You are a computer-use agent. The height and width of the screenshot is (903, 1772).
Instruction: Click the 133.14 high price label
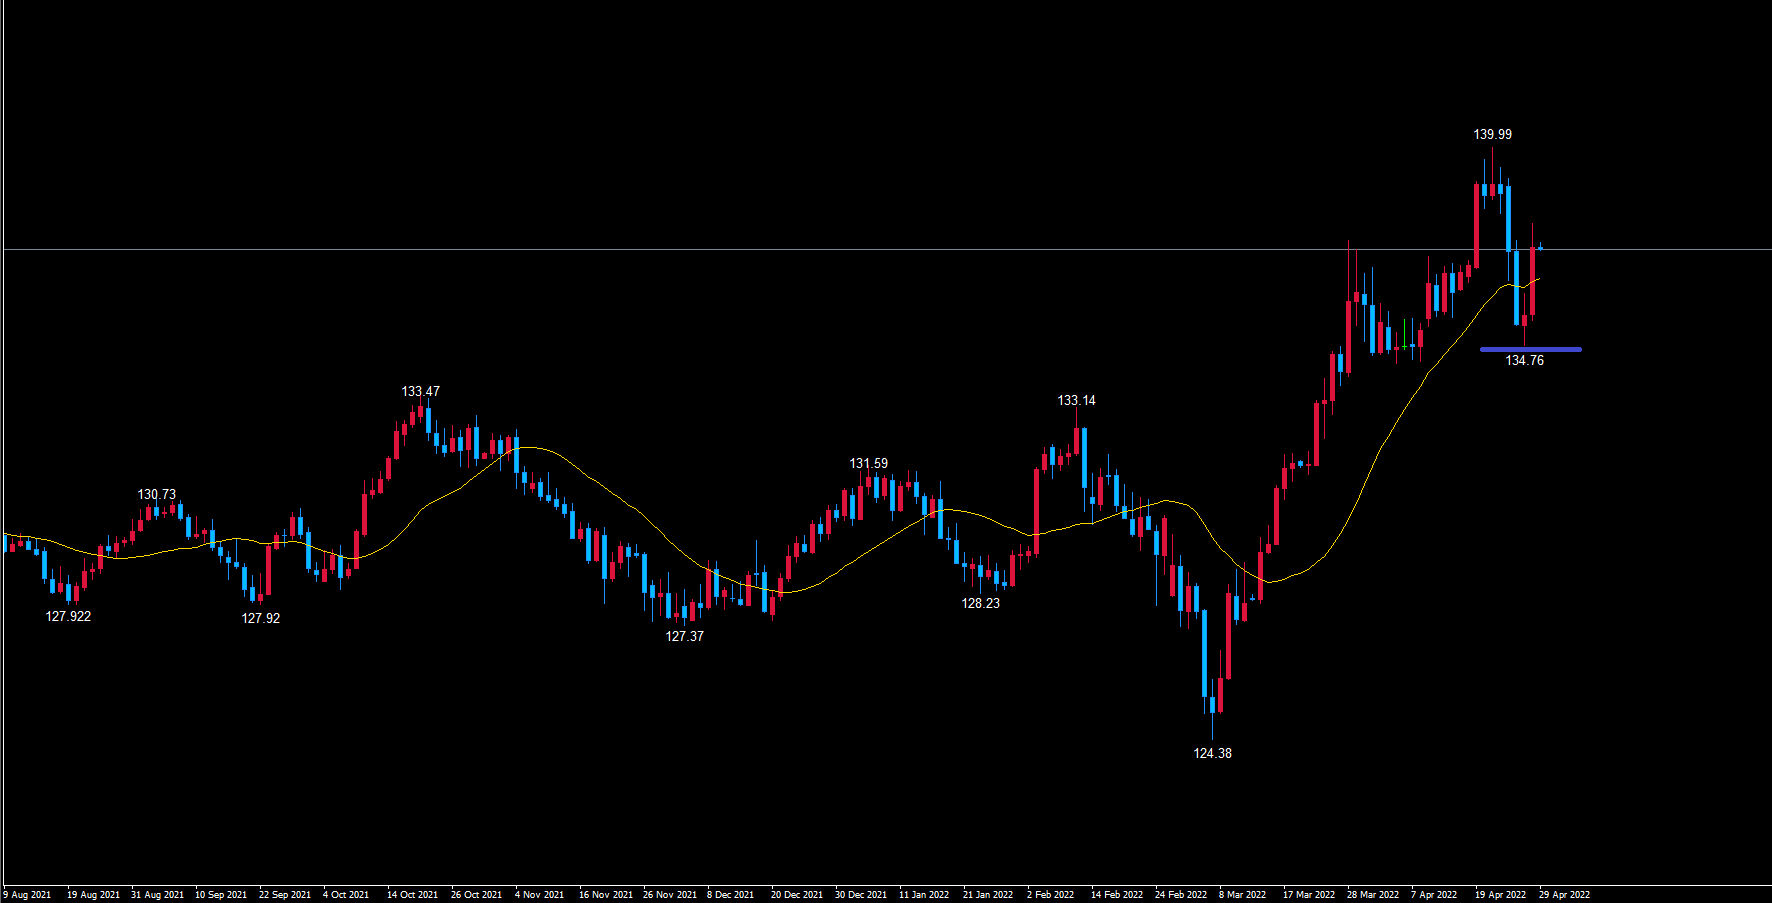pyautogui.click(x=1076, y=400)
